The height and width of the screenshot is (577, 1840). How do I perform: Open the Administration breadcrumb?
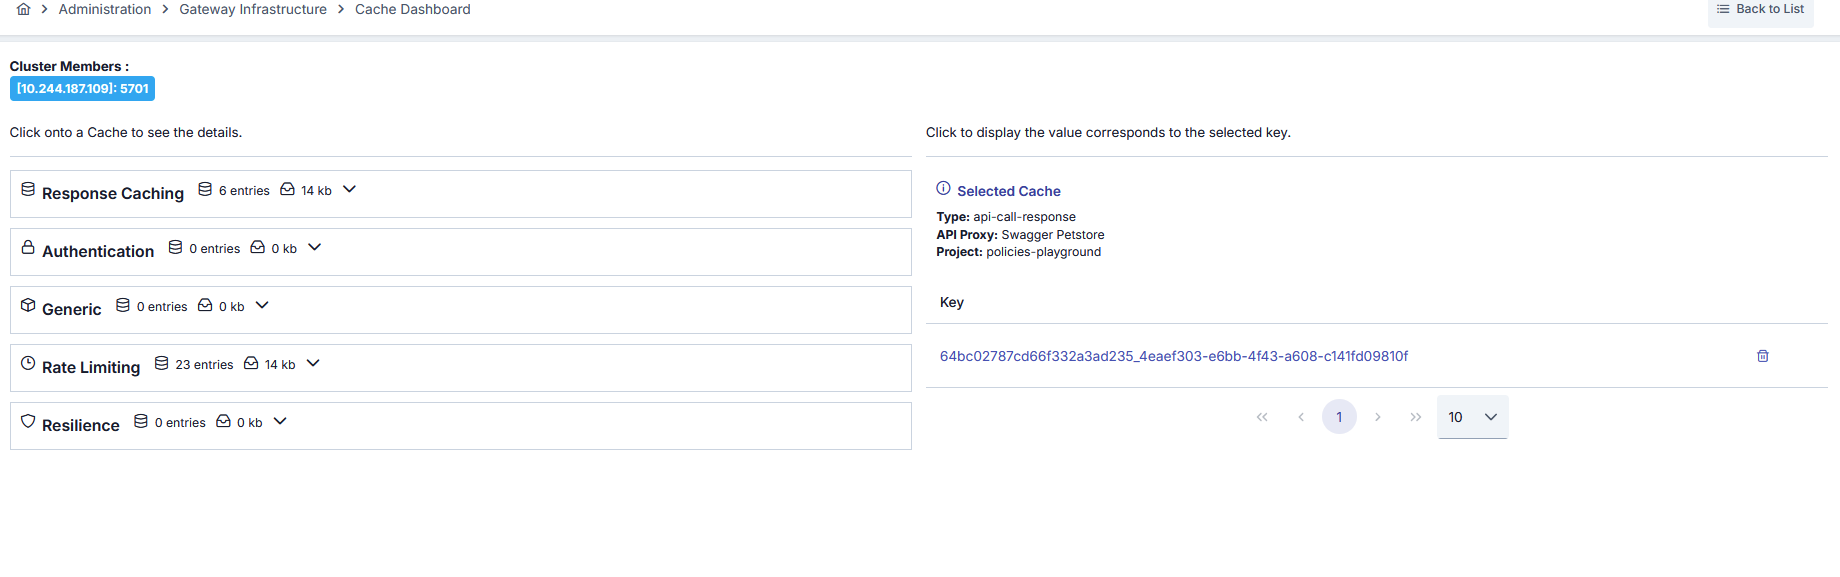(x=105, y=9)
